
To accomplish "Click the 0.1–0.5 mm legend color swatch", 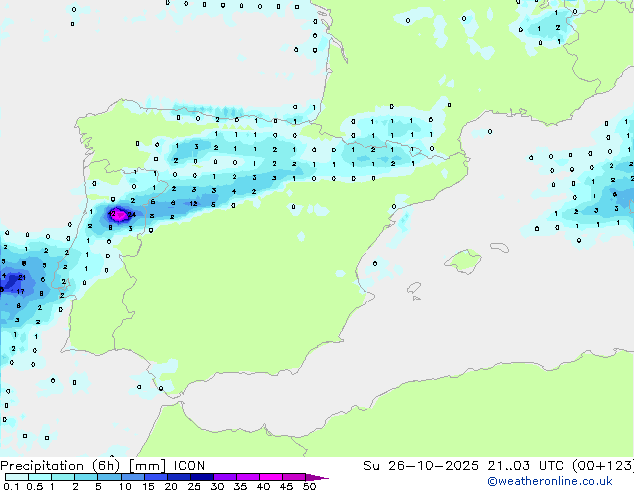I will pos(17,477).
